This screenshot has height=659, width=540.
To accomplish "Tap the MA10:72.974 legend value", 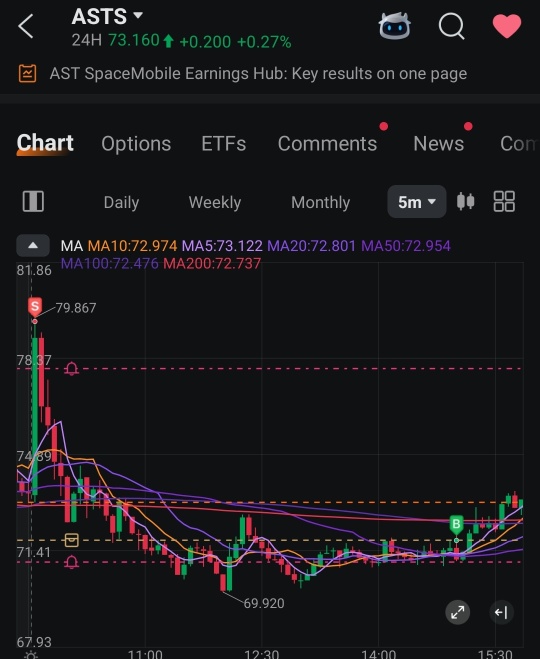I will tap(132, 246).
